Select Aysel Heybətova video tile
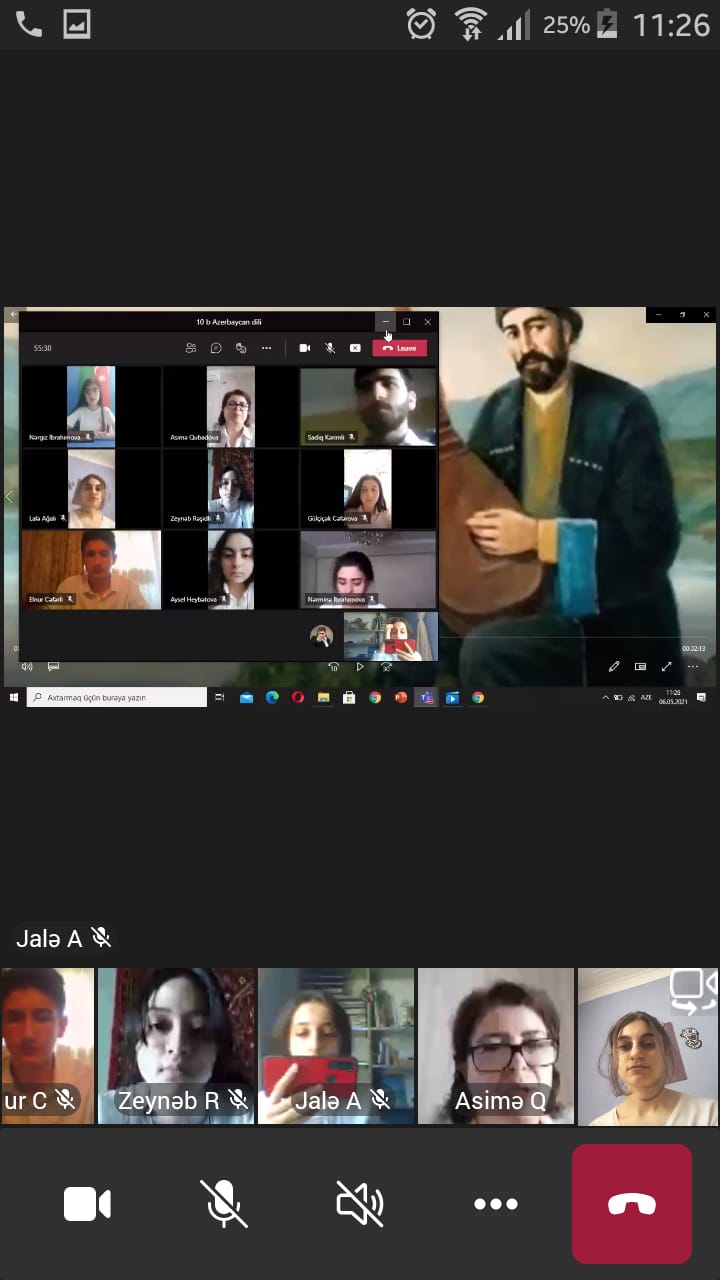720x1280 pixels. [231, 569]
